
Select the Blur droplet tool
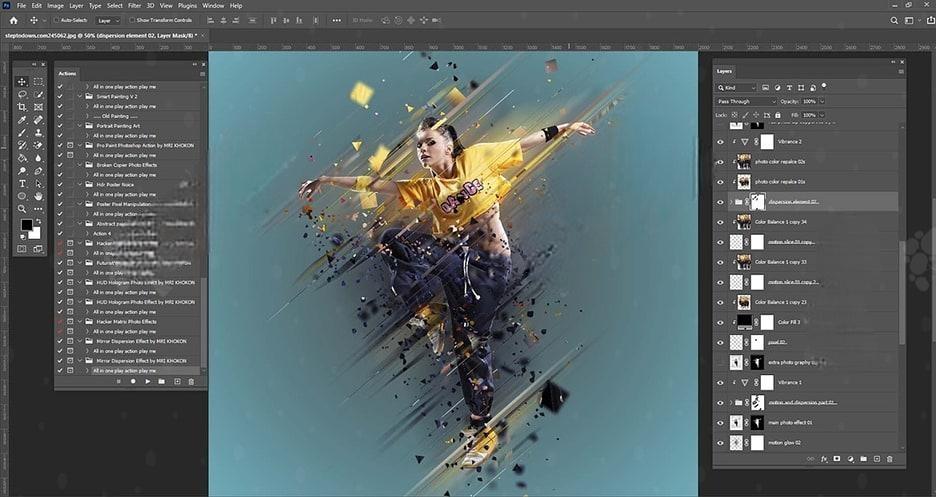tap(38, 159)
